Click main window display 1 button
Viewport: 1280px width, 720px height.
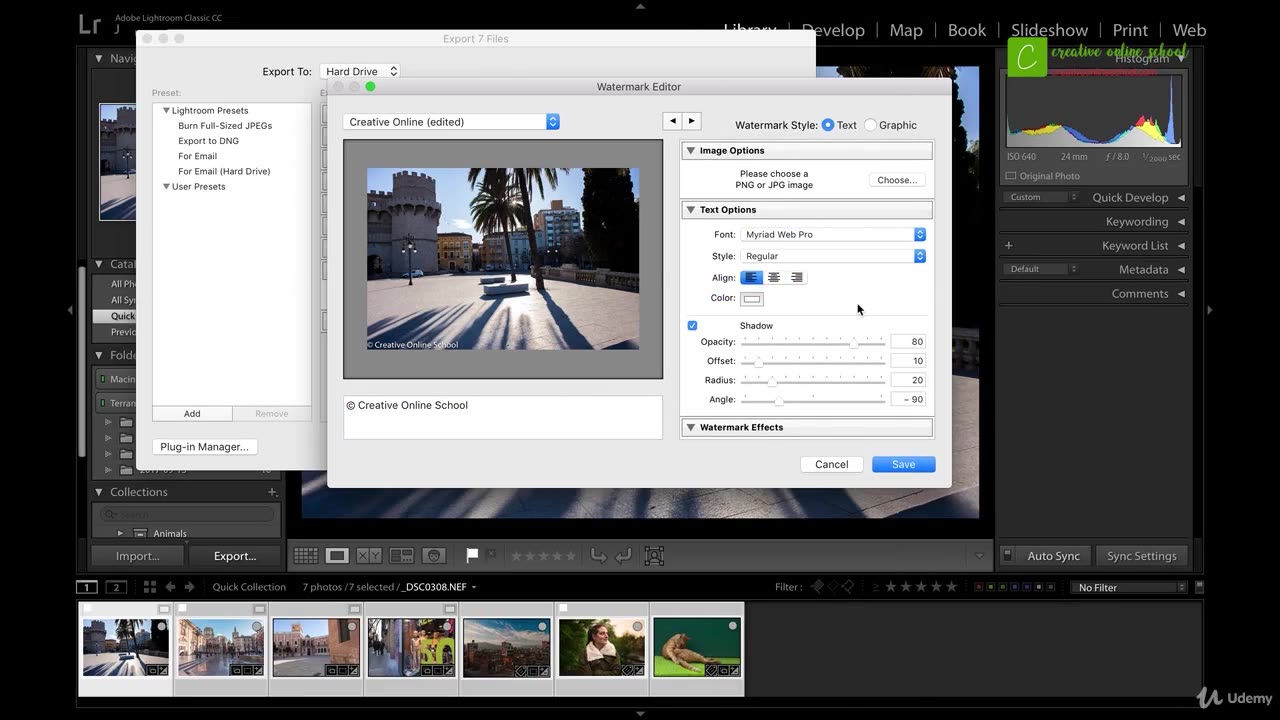click(87, 587)
